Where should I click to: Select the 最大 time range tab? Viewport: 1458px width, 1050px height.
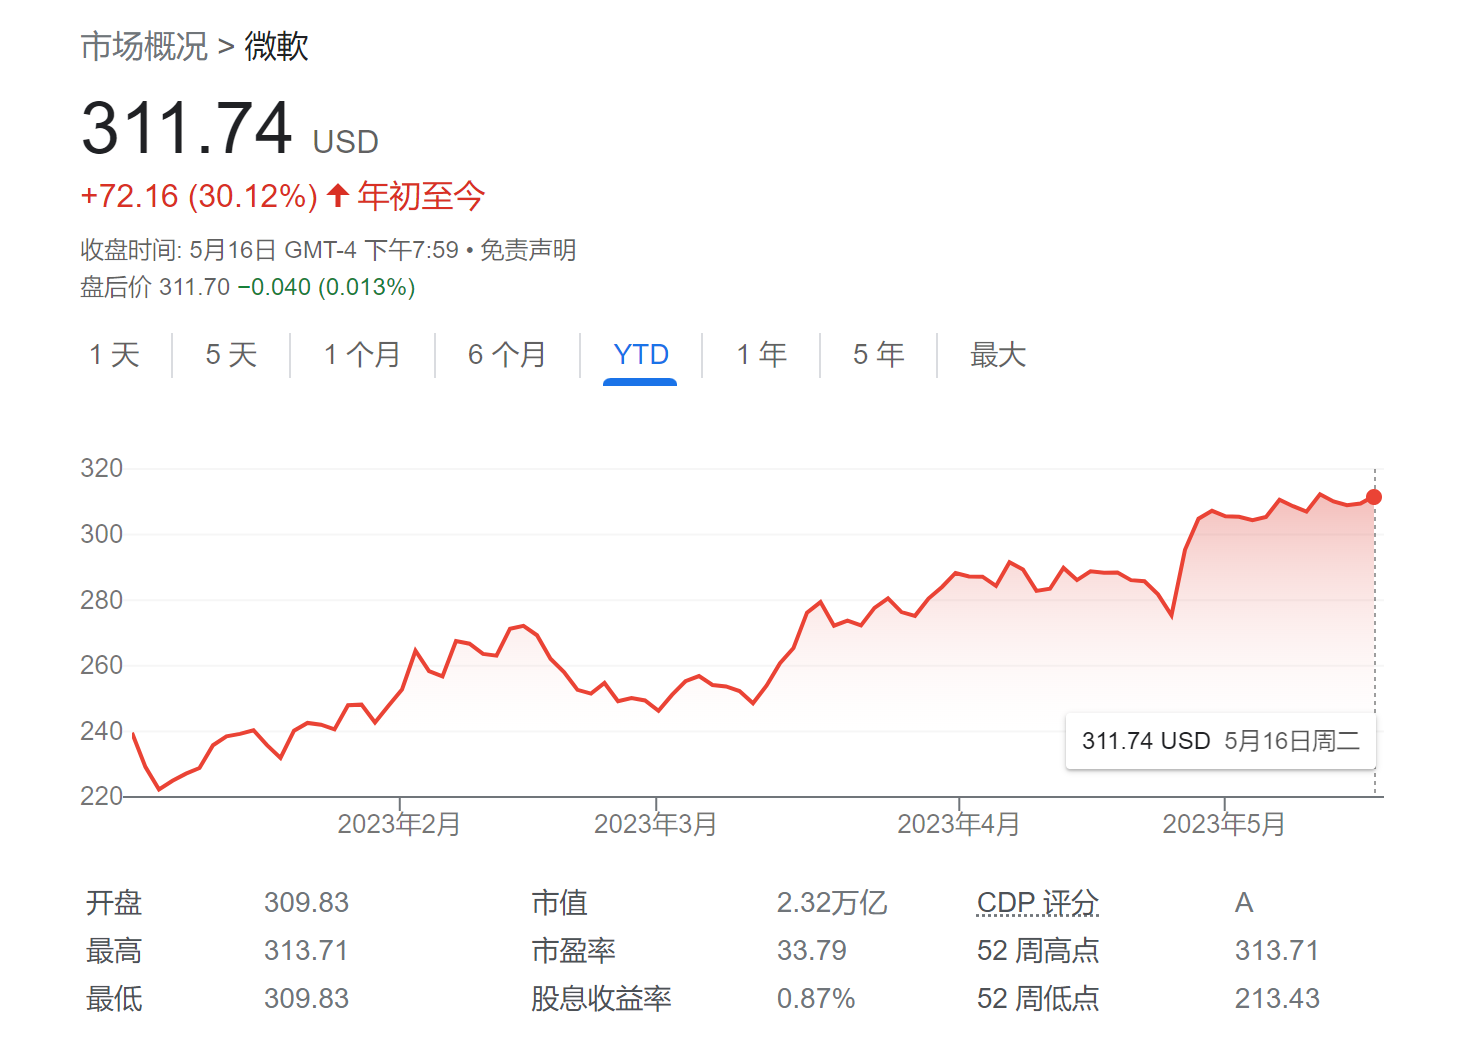coord(998,355)
